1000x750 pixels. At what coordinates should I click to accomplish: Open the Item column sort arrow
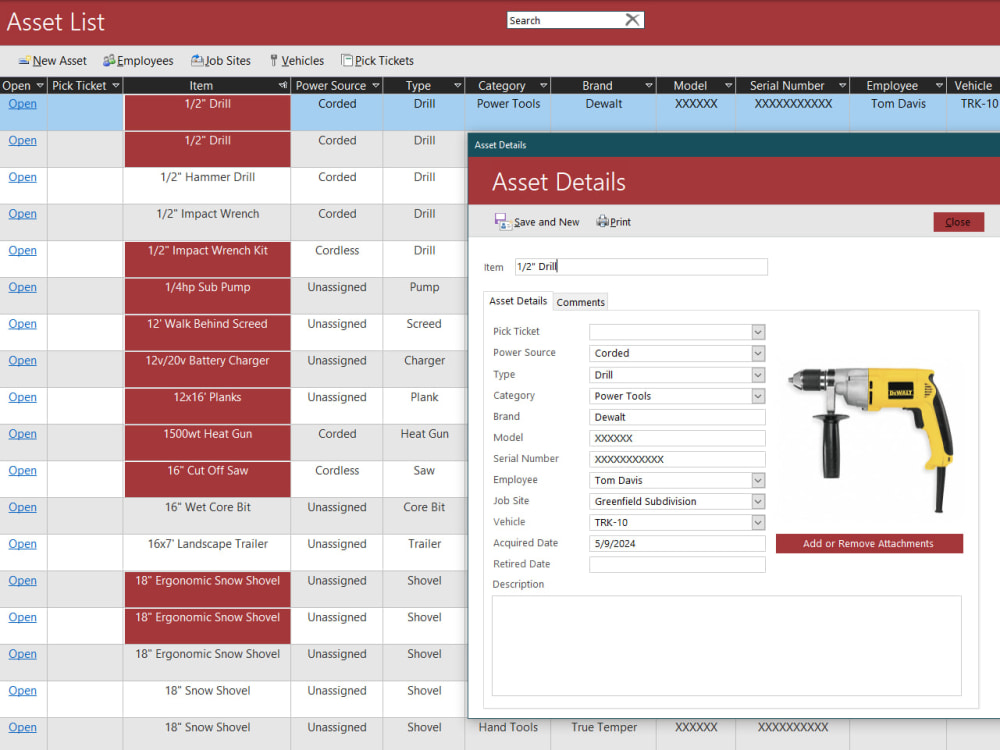tap(283, 85)
